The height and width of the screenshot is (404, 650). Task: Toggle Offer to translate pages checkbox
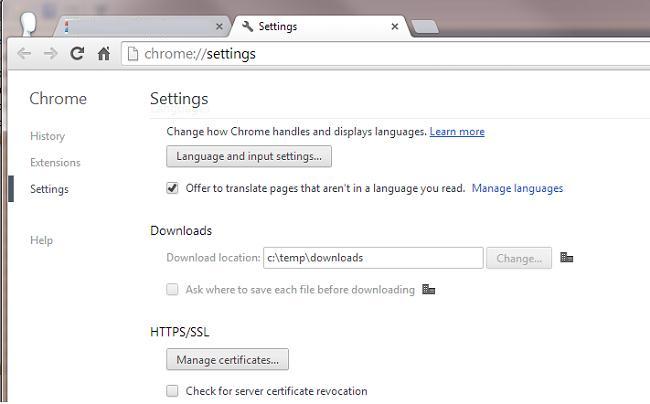pos(172,188)
